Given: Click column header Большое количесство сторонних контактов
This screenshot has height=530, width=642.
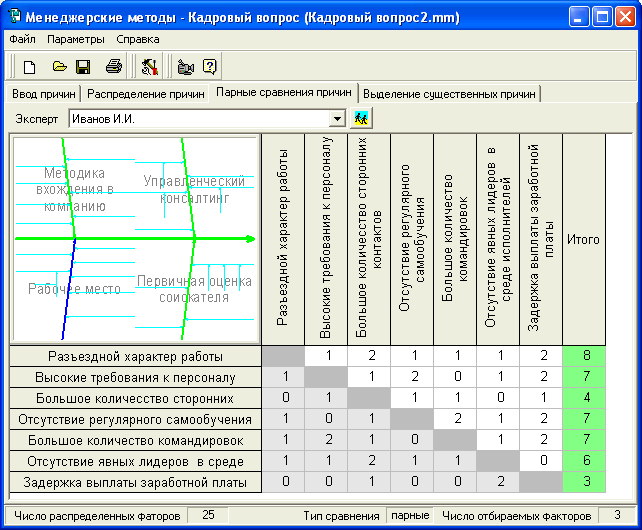Looking at the screenshot, I should 369,239.
